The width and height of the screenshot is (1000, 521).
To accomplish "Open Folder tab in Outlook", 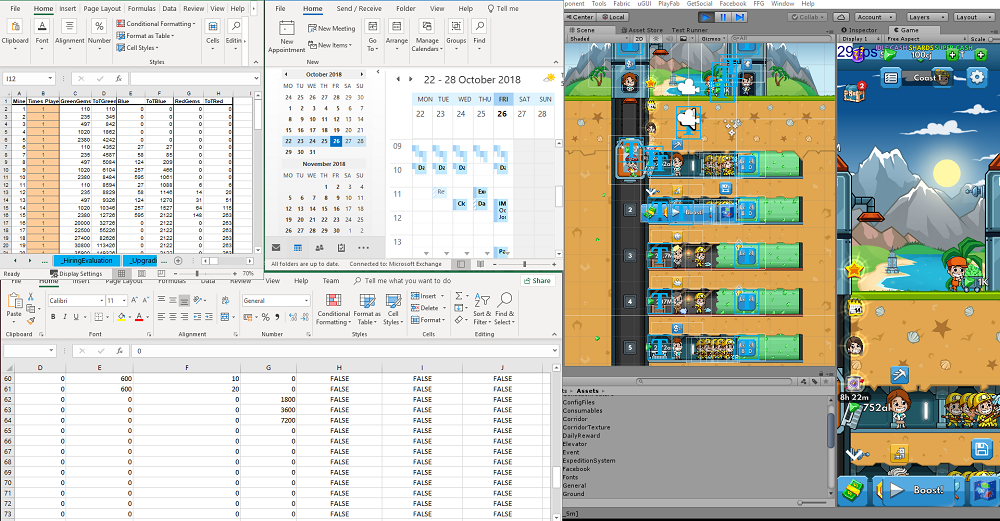I will [406, 9].
